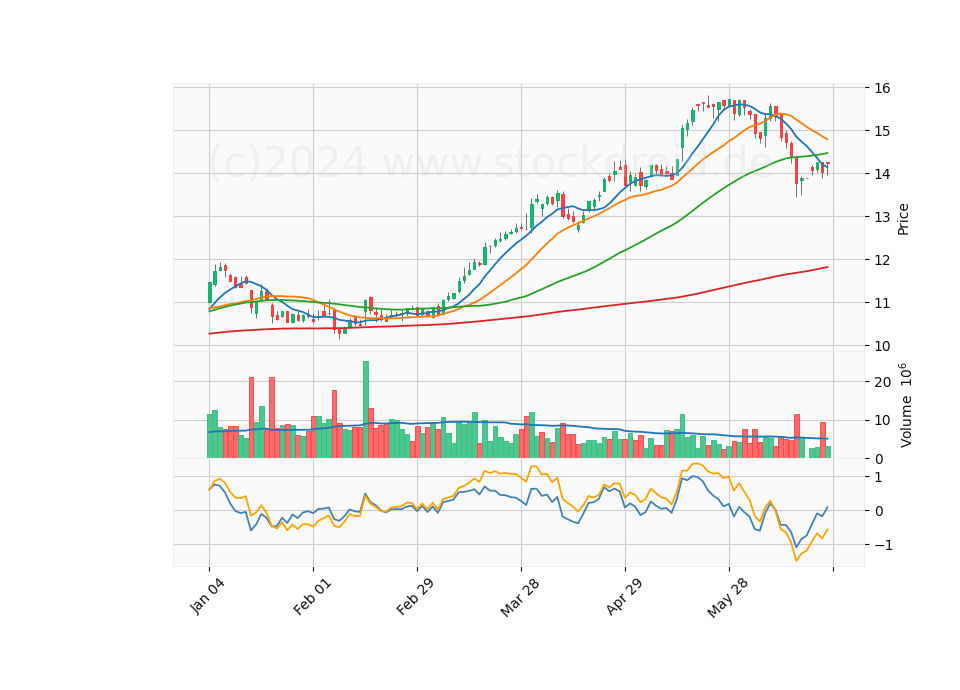Click the tallest green volume bar

[366, 410]
